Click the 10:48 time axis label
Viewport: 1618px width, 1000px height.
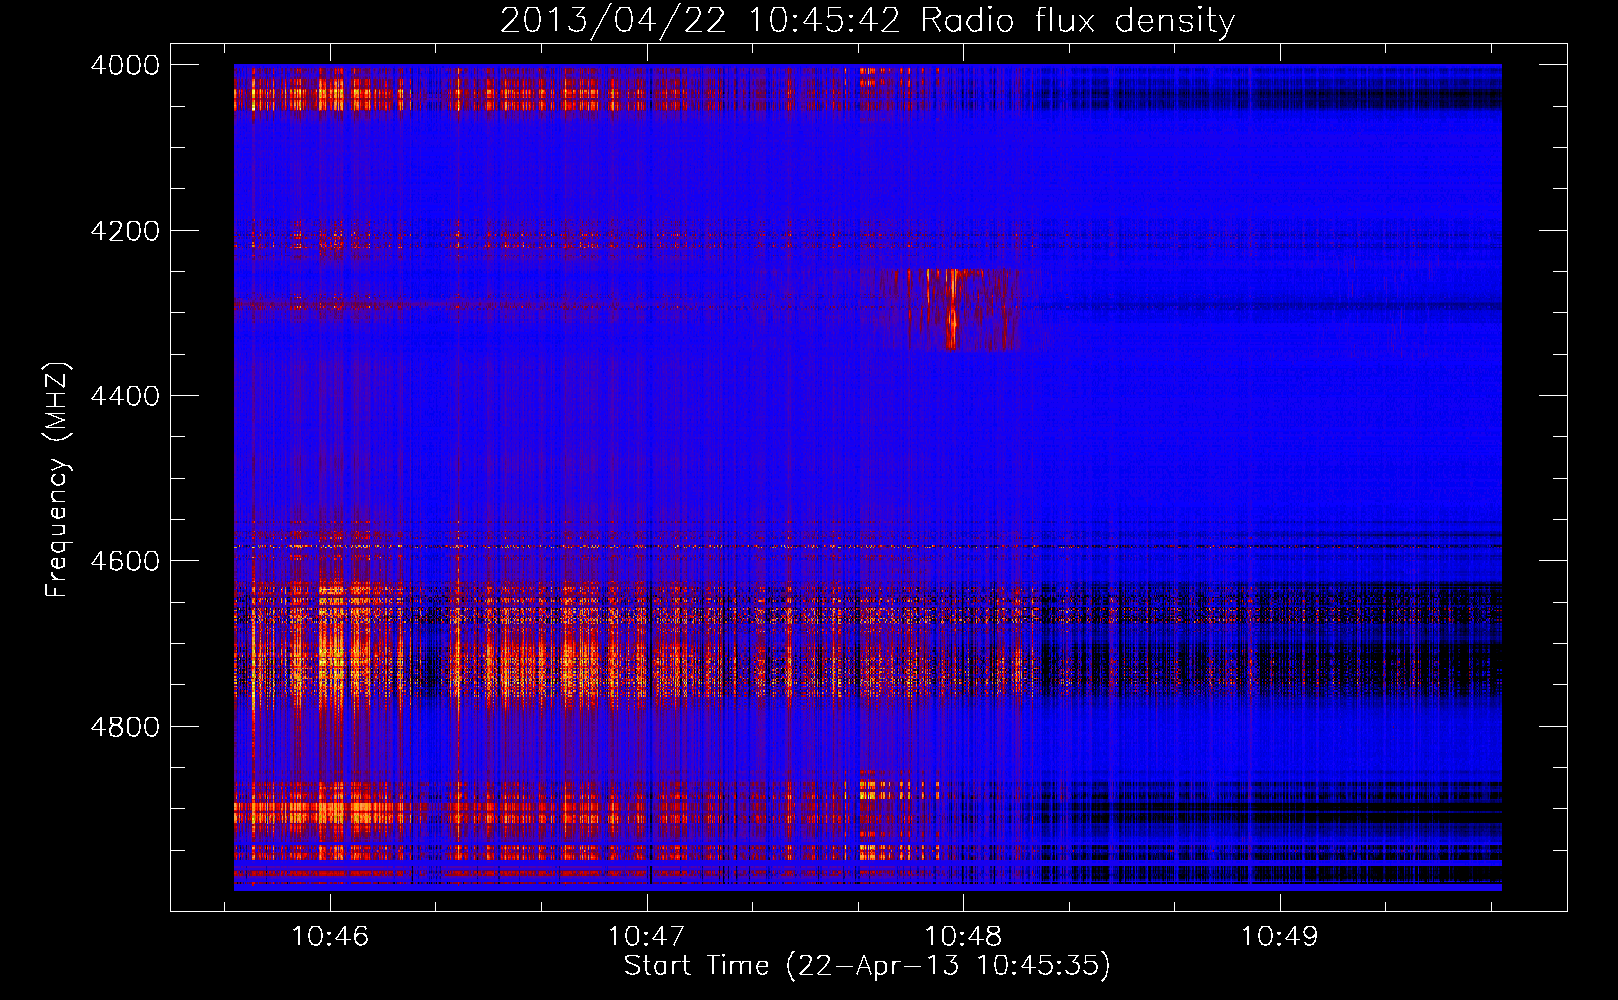pos(963,937)
